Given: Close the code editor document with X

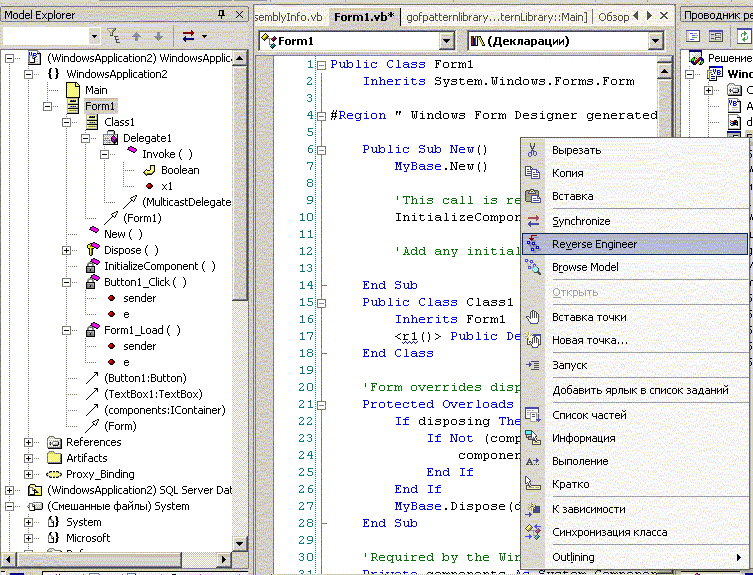Looking at the screenshot, I should point(664,16).
